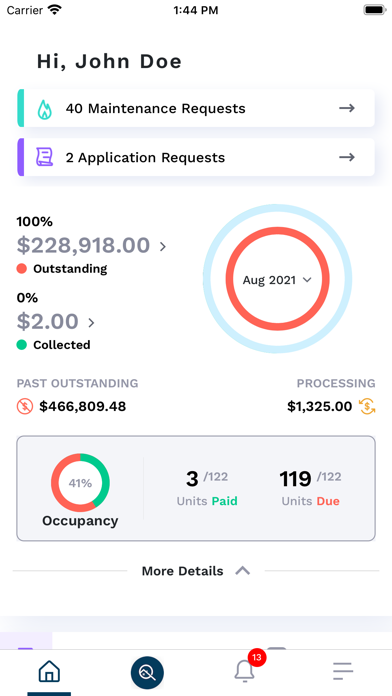Screen dimensions: 392x696
Task: Tap the past outstanding crossed-dollar icon
Action: coord(25,406)
